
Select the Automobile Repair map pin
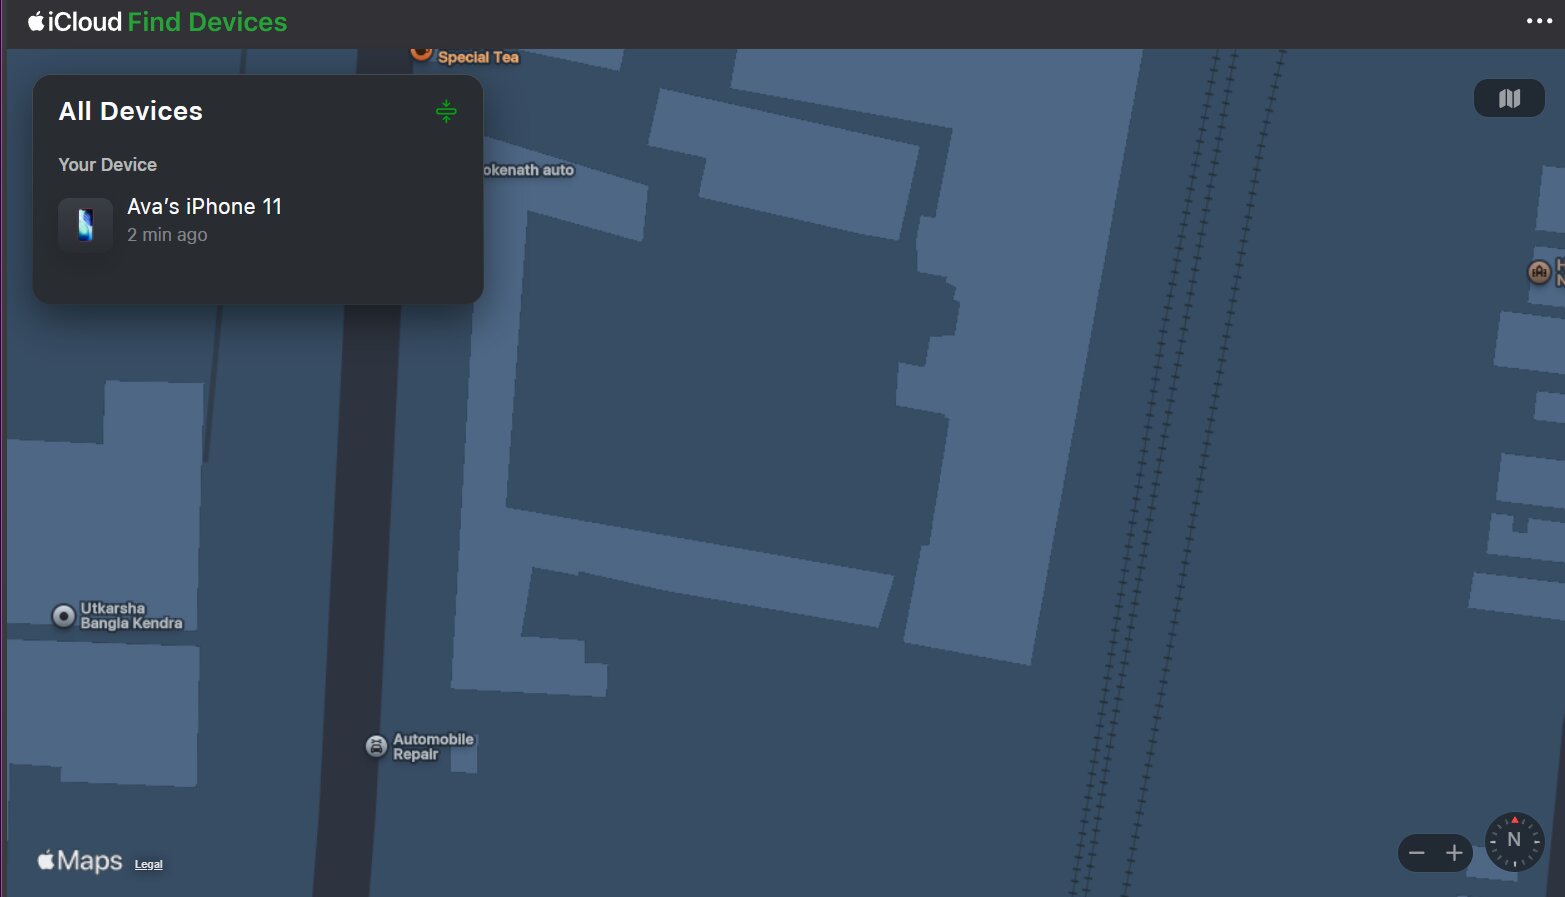pos(376,746)
